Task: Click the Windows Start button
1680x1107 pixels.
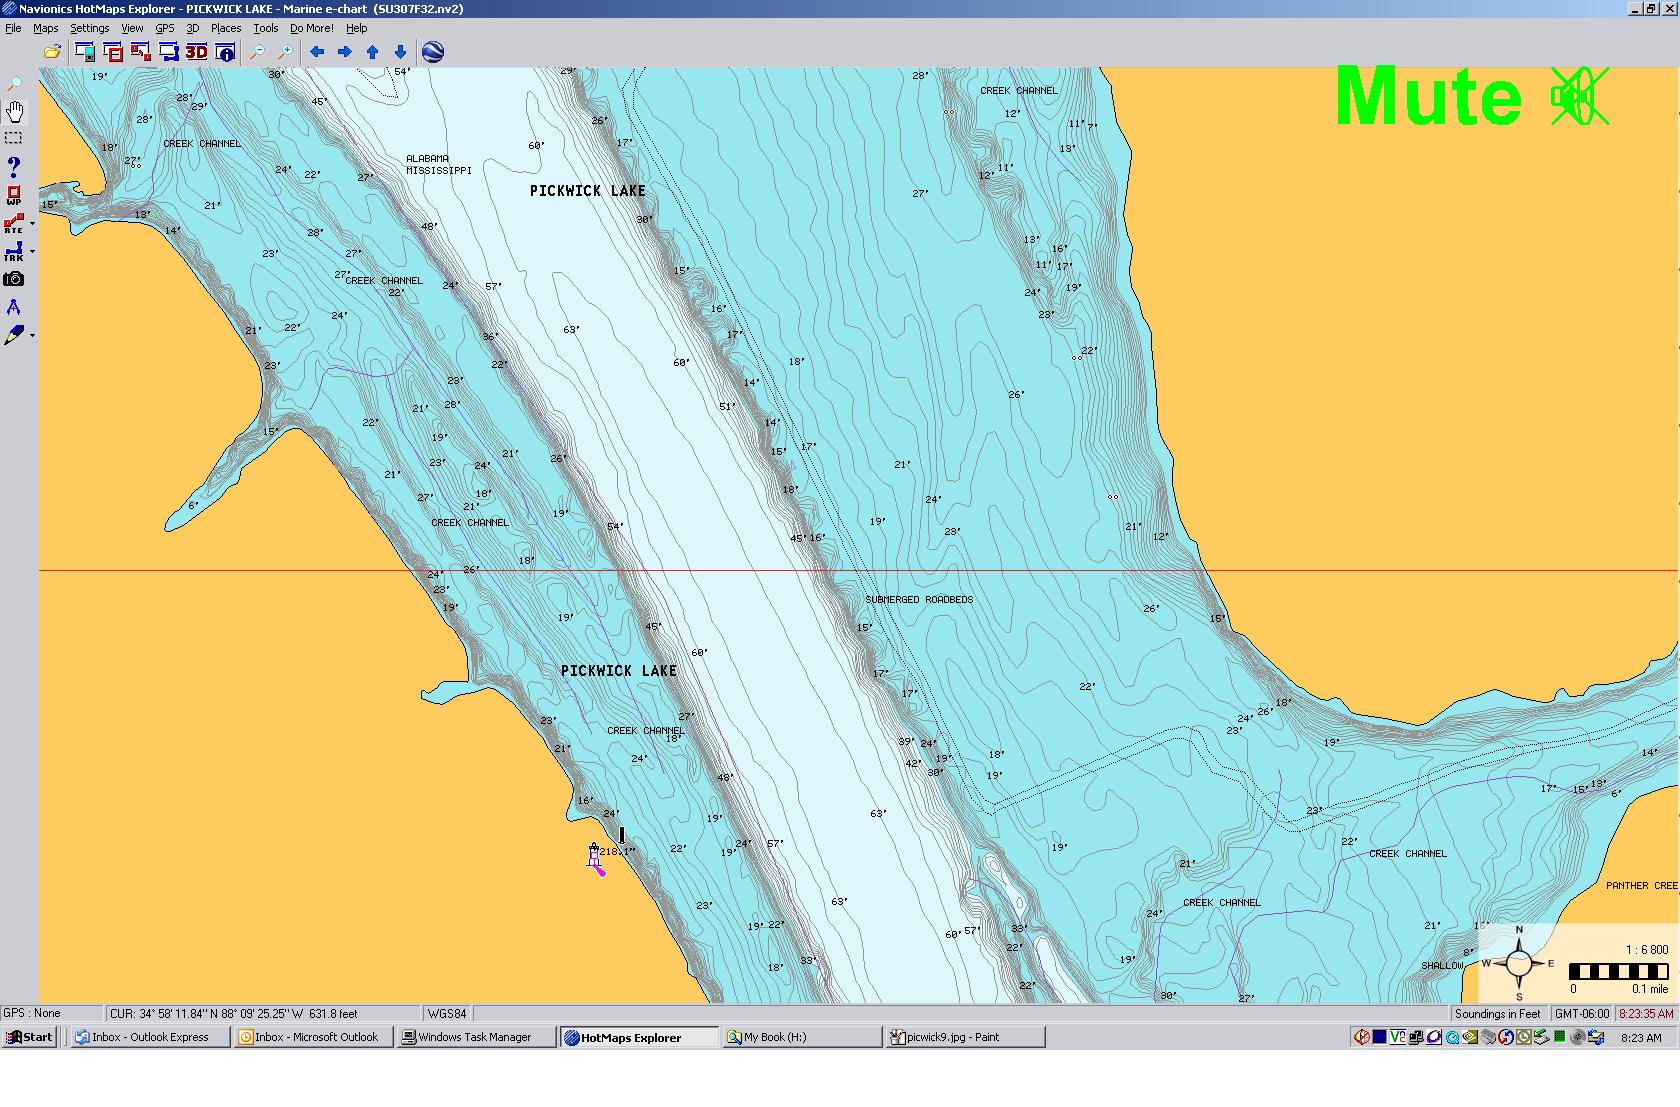Action: click(29, 1037)
